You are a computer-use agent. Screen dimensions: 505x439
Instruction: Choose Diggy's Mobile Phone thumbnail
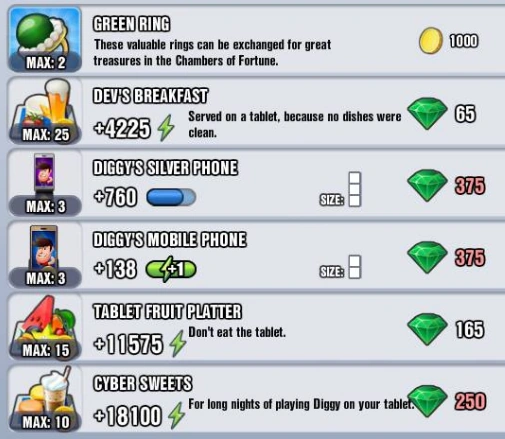click(45, 255)
